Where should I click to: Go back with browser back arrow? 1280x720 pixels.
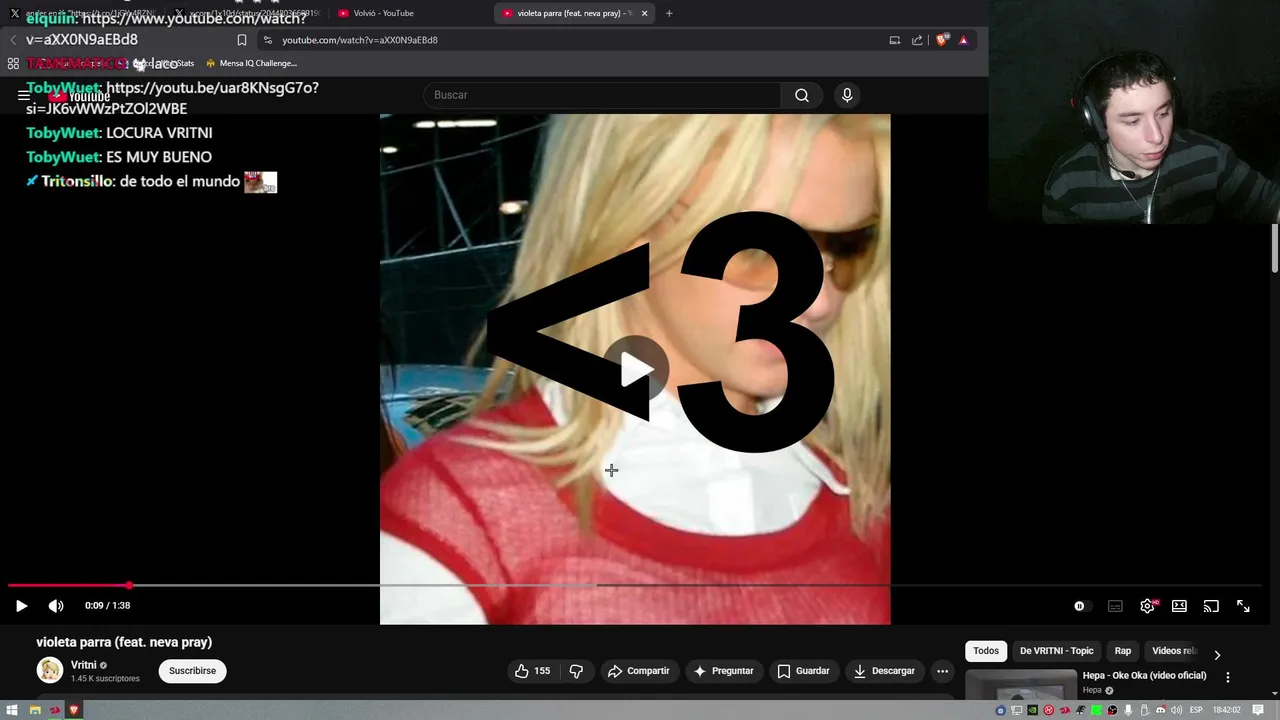coord(13,40)
